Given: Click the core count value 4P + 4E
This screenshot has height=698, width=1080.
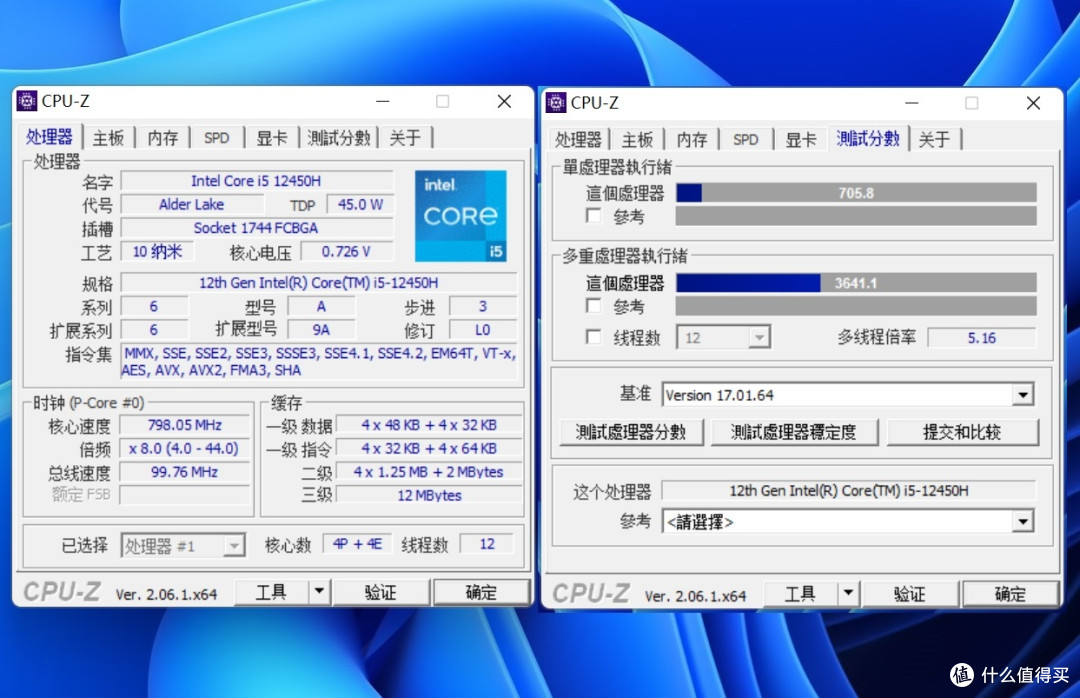Looking at the screenshot, I should (x=357, y=544).
